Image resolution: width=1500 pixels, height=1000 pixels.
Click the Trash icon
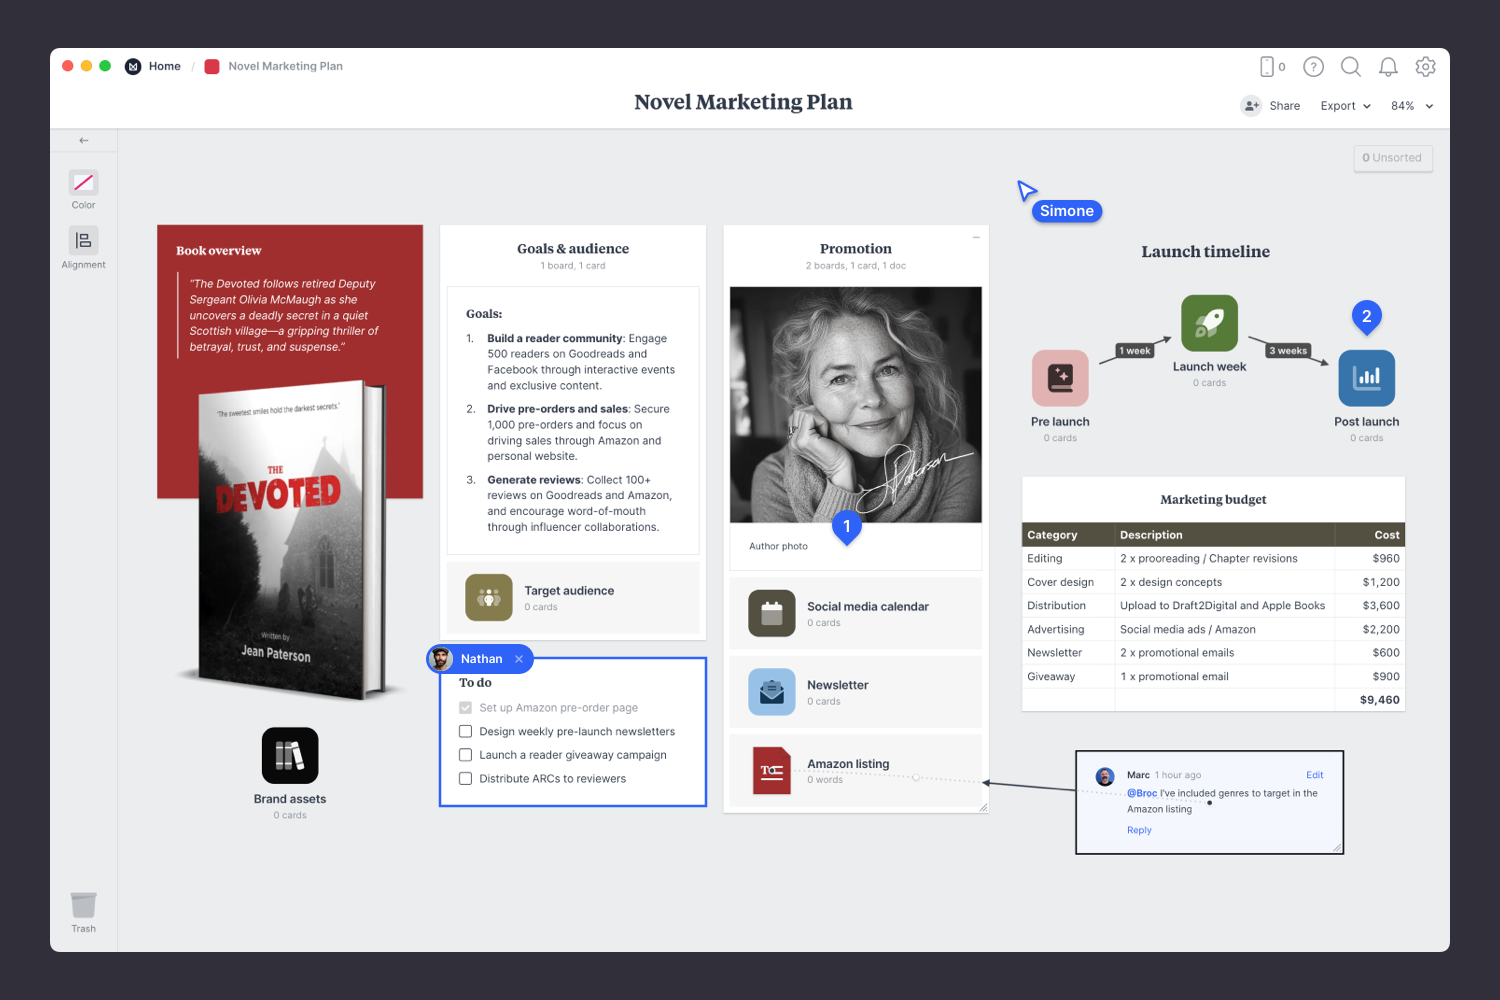tap(83, 905)
